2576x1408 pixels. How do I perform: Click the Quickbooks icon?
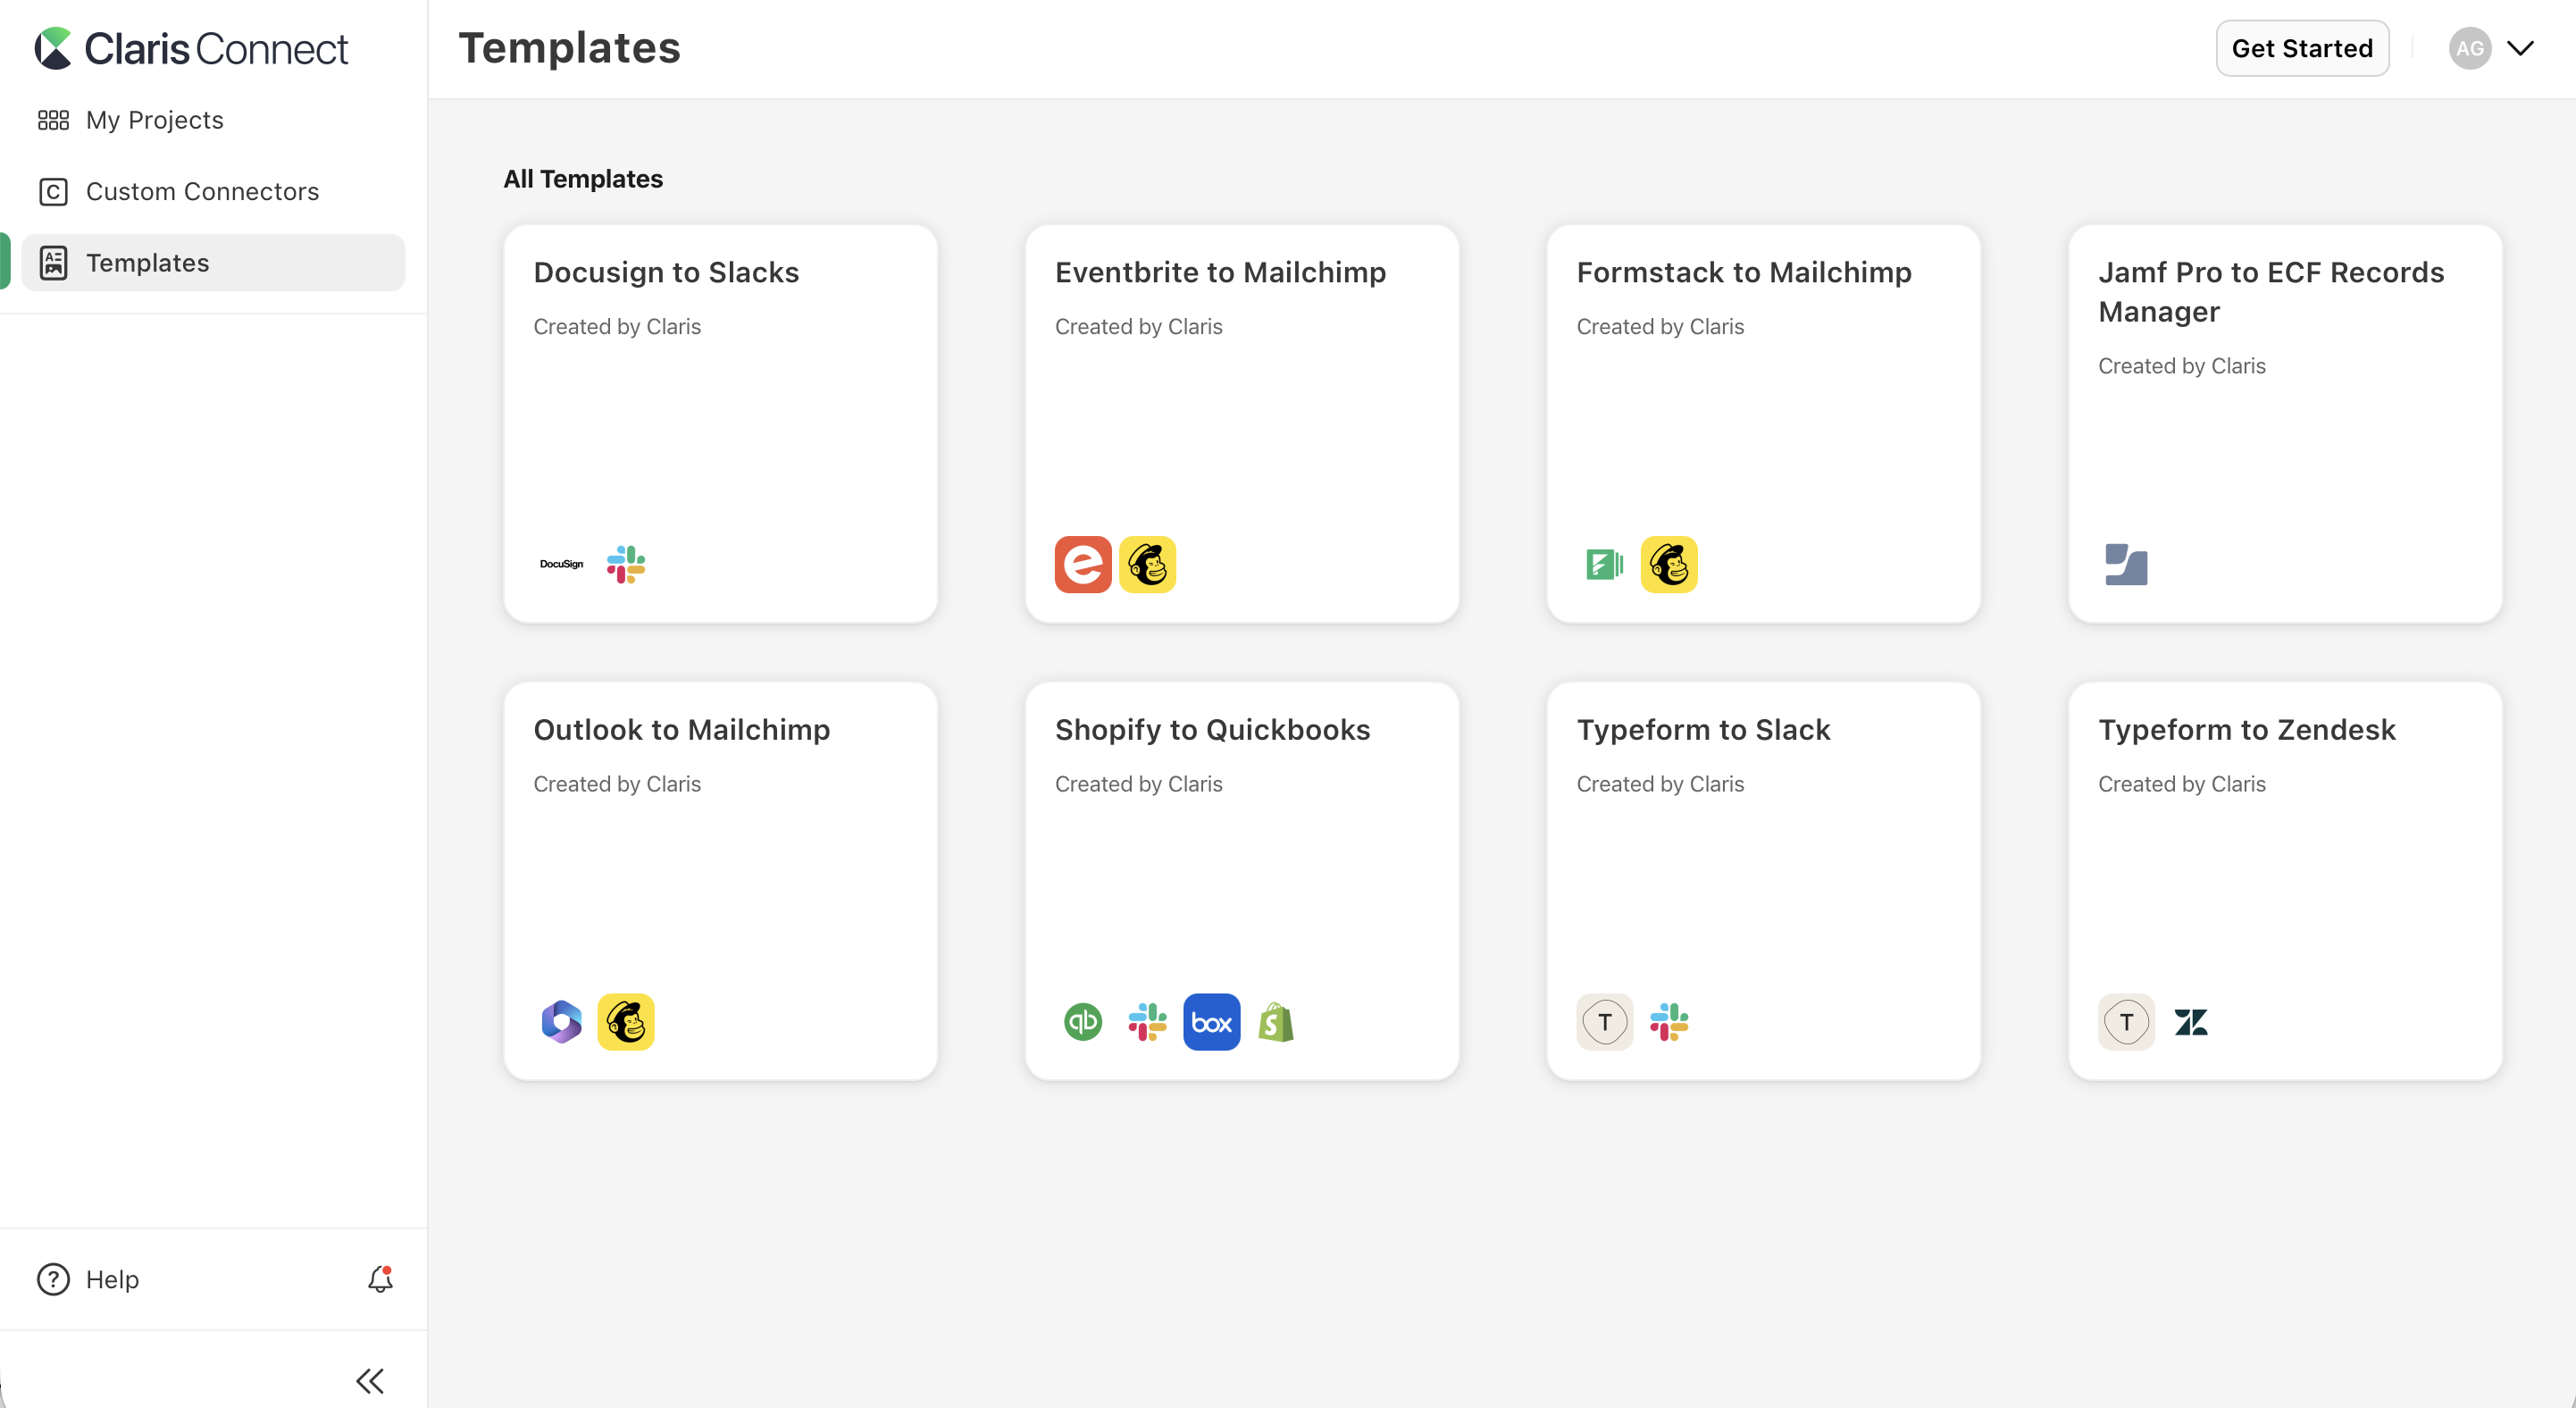pyautogui.click(x=1082, y=1021)
